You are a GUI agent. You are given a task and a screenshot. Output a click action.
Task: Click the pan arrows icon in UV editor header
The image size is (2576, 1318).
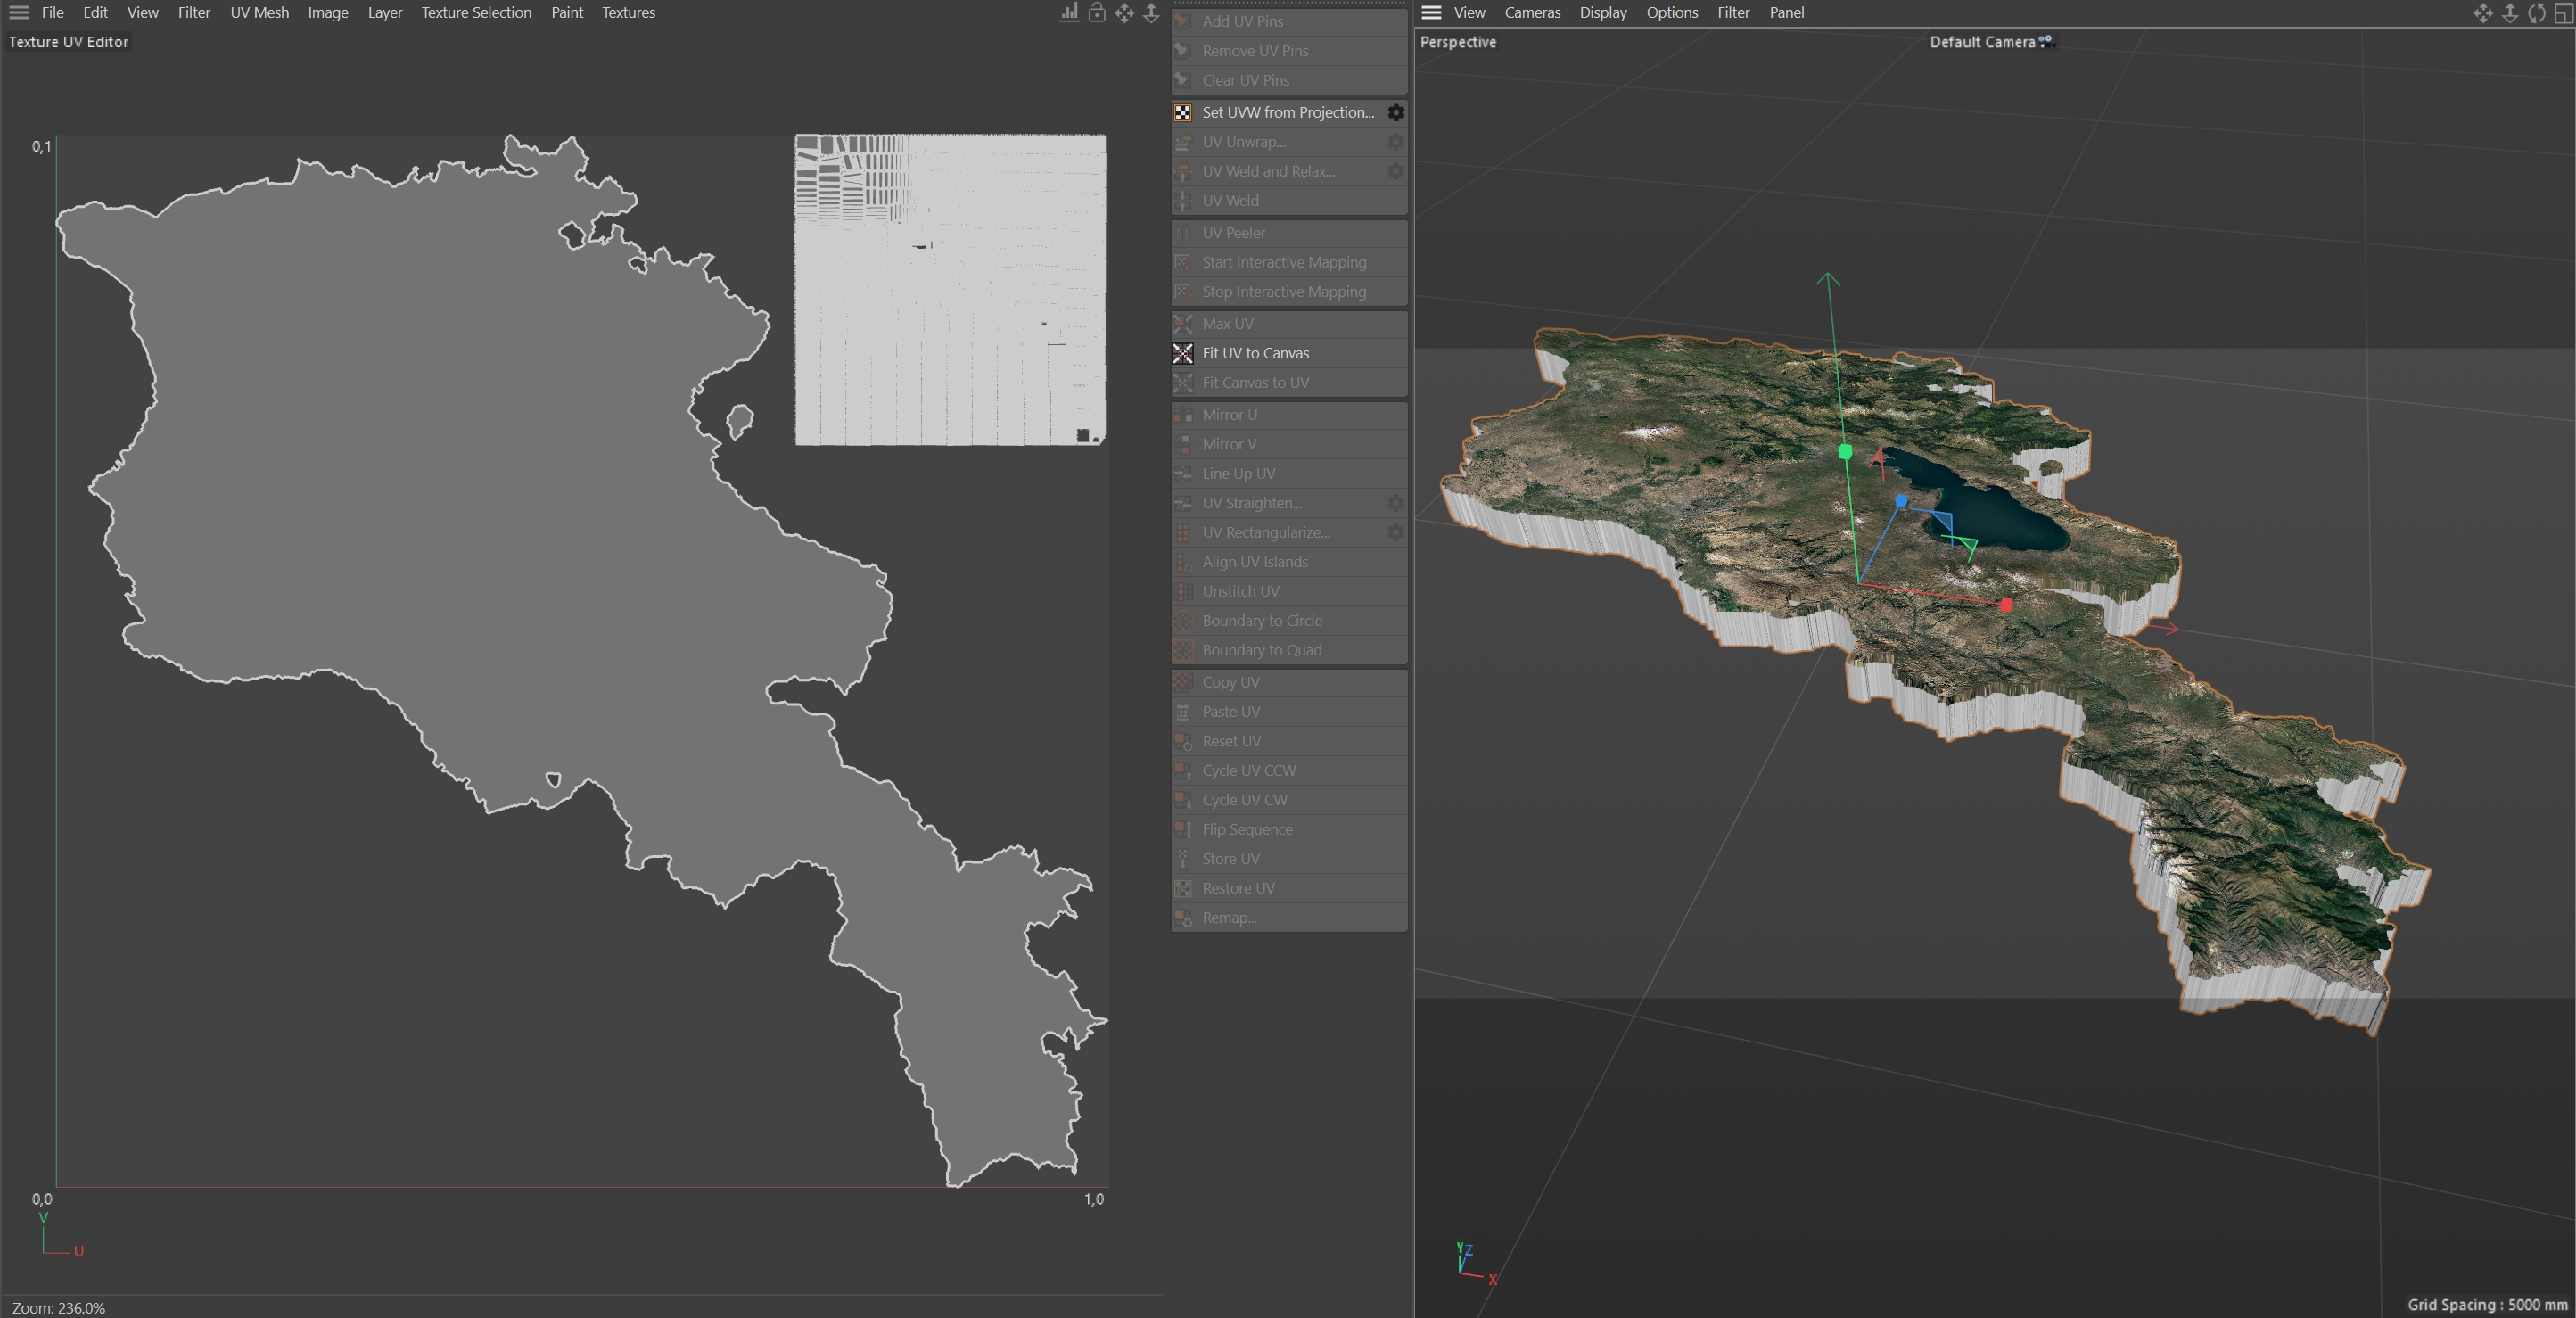[1124, 13]
